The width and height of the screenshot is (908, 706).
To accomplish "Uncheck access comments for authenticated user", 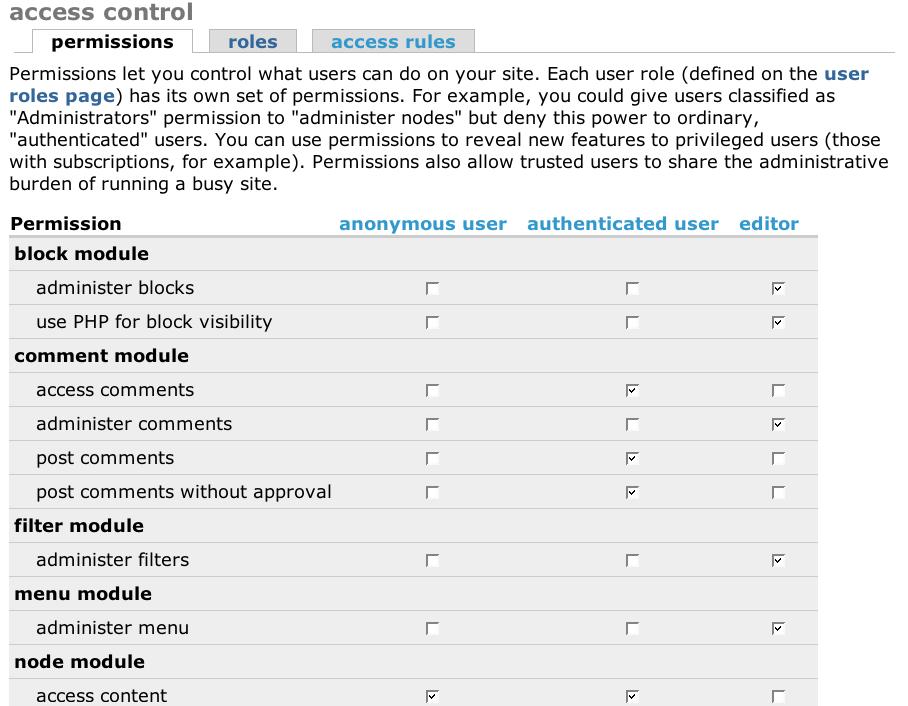I will (631, 391).
